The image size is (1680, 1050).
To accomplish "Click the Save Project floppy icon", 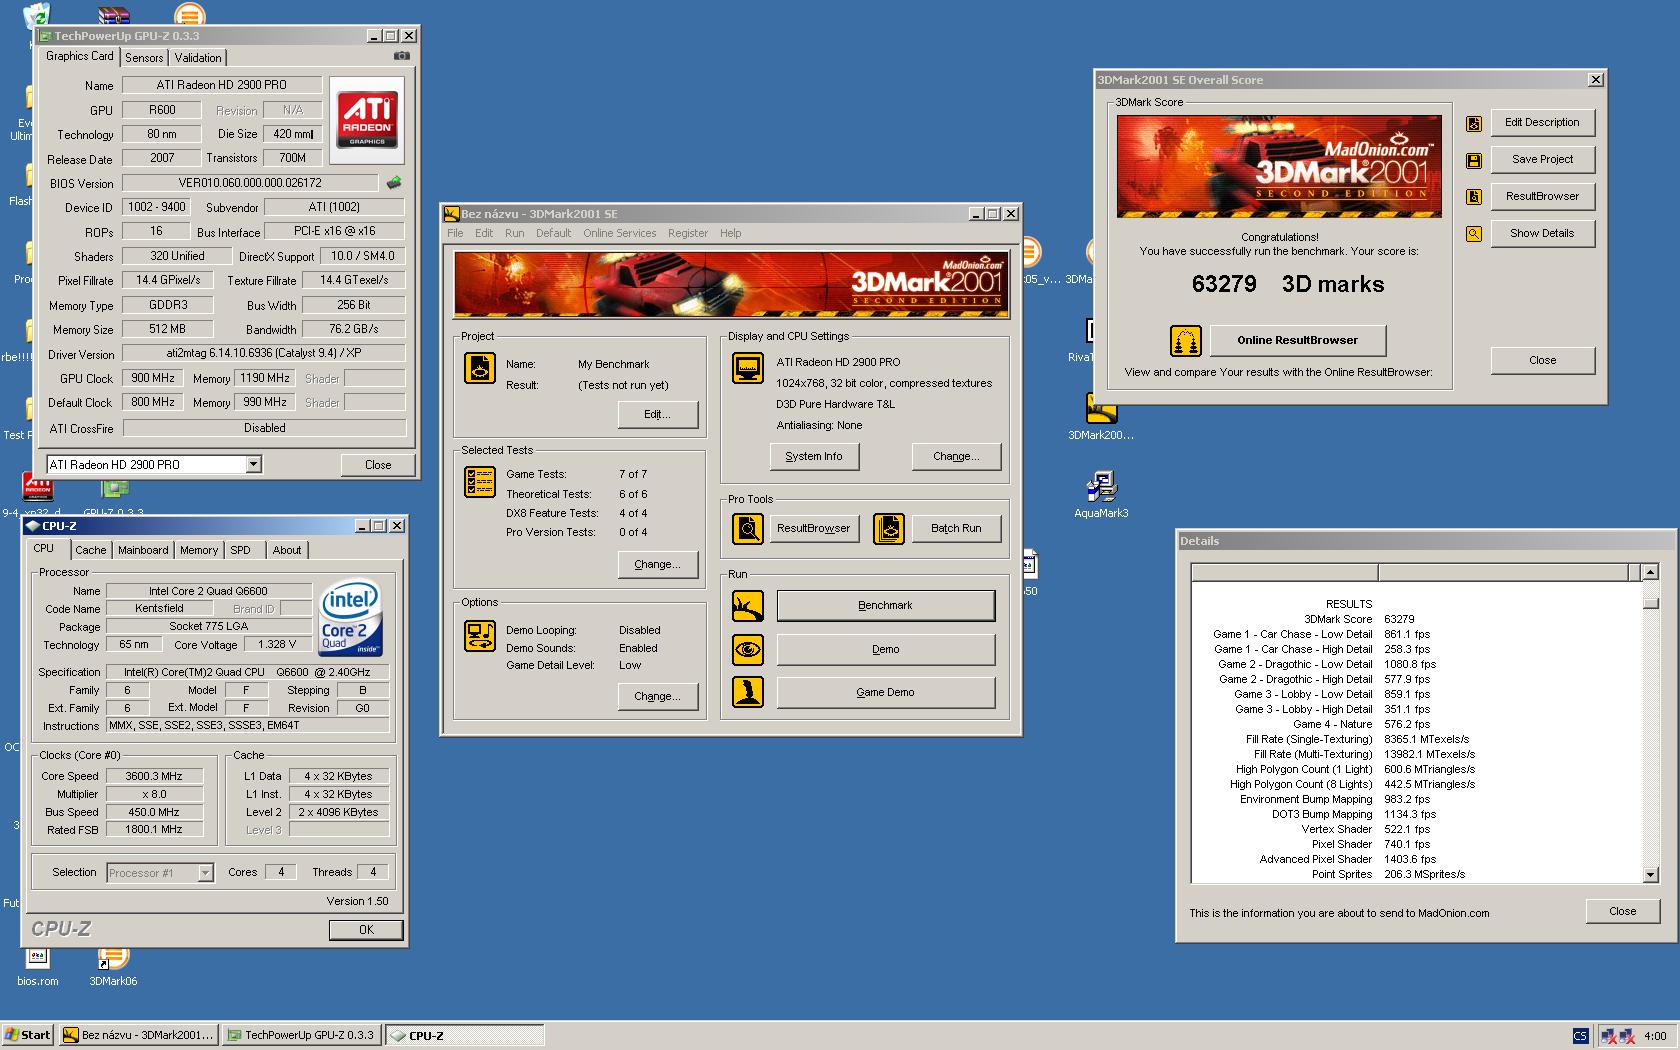I will (x=1473, y=161).
